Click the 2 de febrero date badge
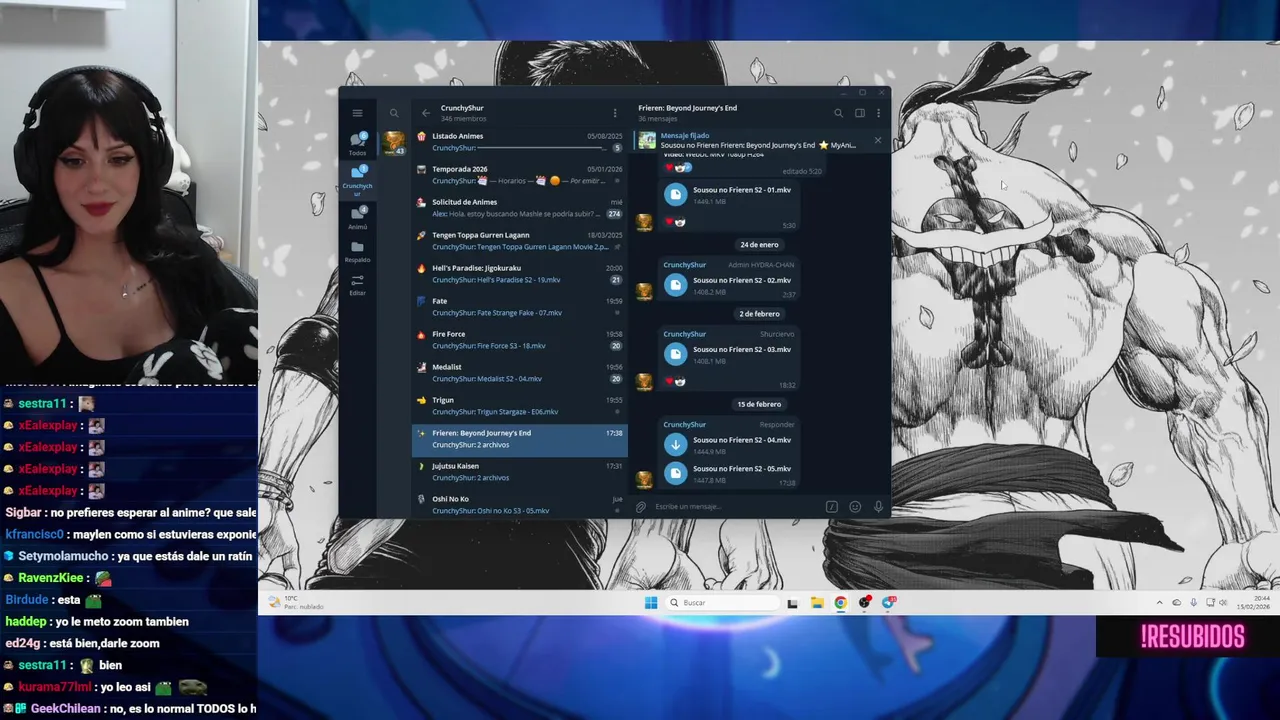Image resolution: width=1280 pixels, height=720 pixels. click(759, 314)
